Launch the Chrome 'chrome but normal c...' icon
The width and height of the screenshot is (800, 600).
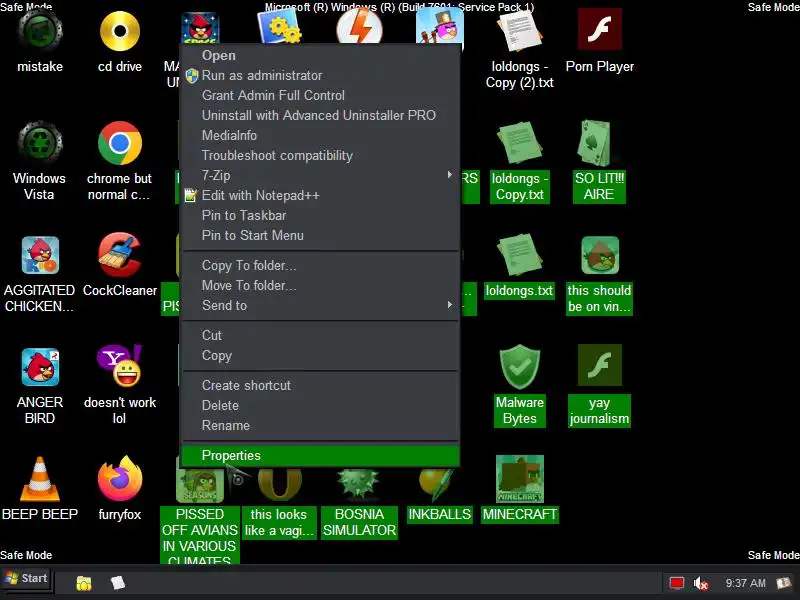coord(120,143)
